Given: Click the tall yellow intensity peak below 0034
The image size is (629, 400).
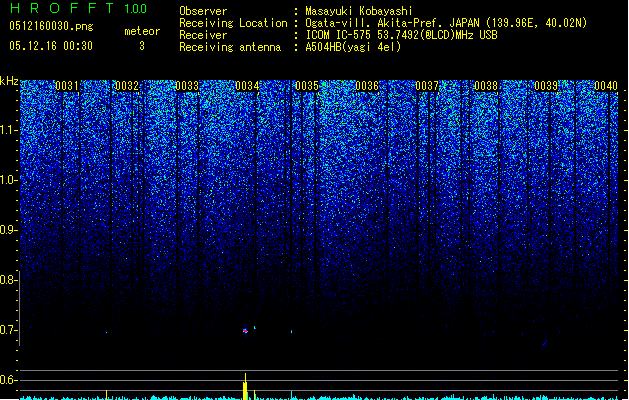Looking at the screenshot, I should pyautogui.click(x=245, y=386).
